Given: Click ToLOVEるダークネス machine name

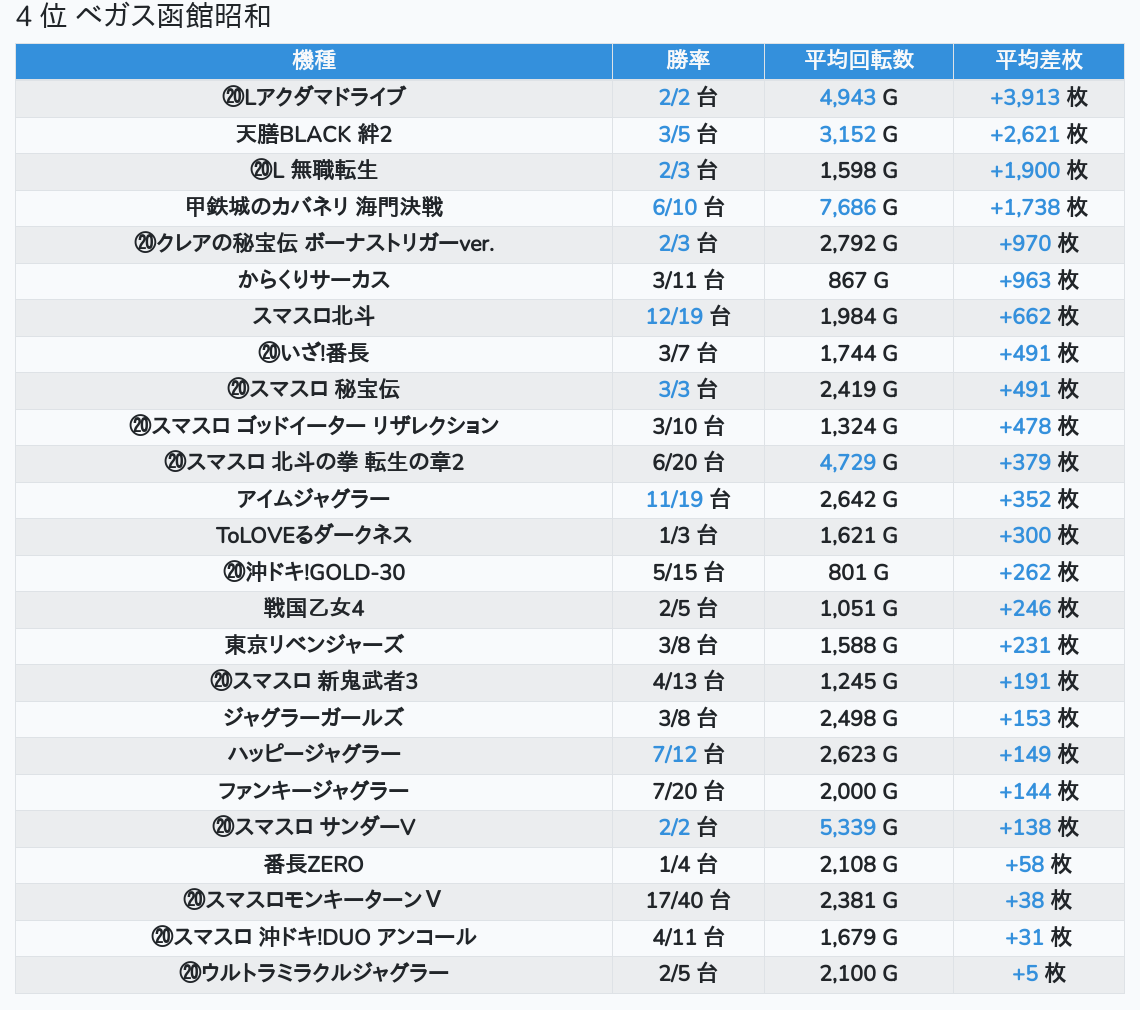Looking at the screenshot, I should [x=313, y=535].
